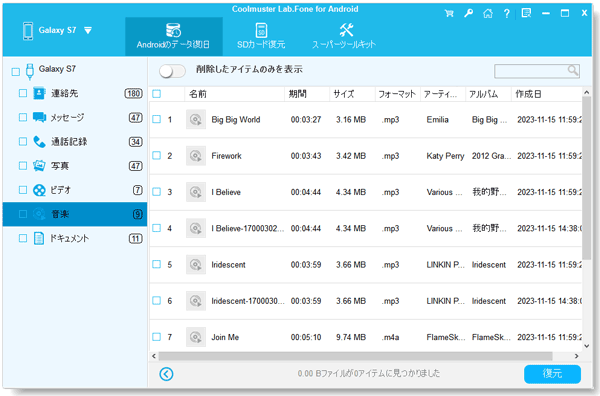Click the 00:05:10 duration cell
The width and height of the screenshot is (600, 396).
tap(306, 337)
